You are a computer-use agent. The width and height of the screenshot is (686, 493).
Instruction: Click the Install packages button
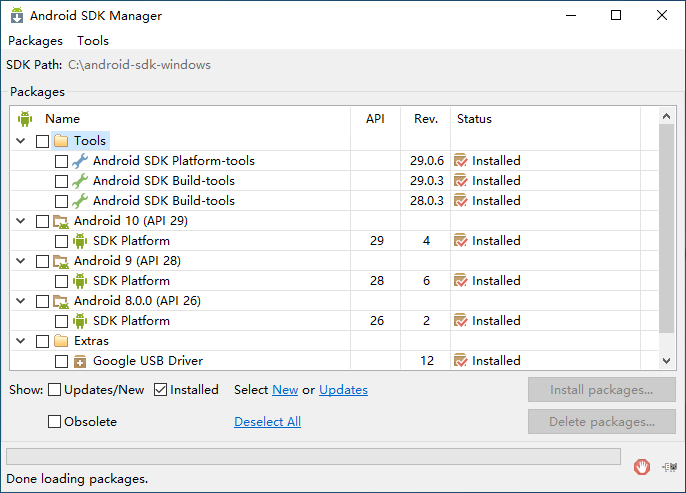tap(602, 389)
